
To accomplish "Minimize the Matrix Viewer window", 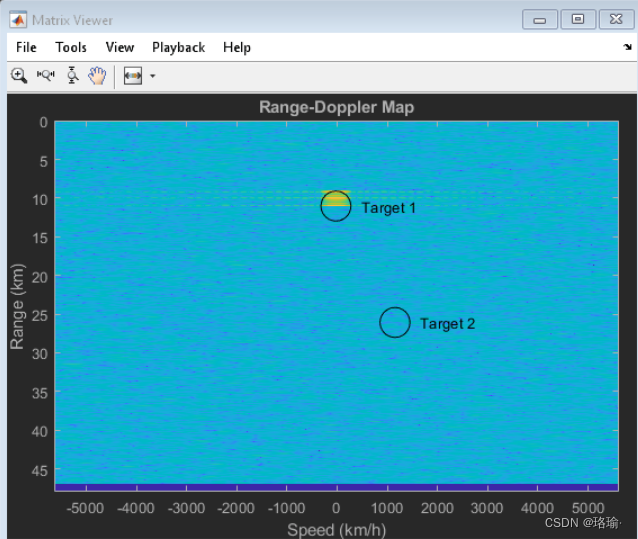I will (x=540, y=20).
